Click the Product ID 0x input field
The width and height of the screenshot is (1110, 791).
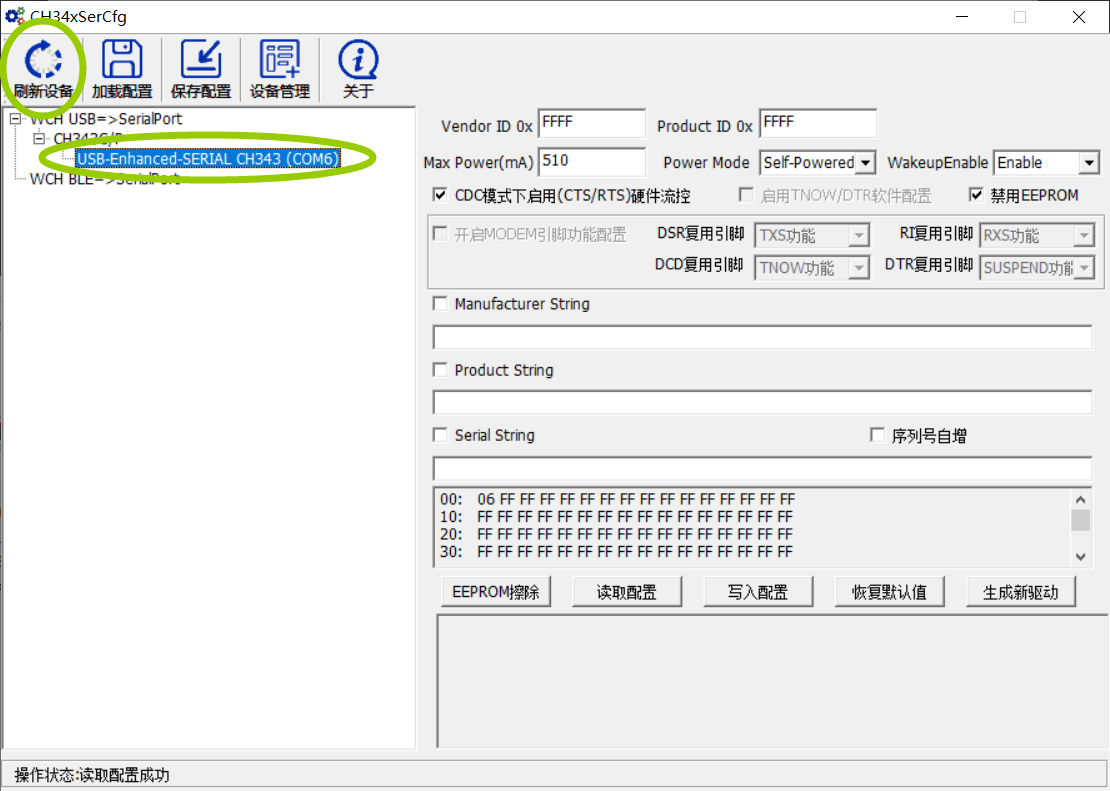pyautogui.click(x=818, y=123)
